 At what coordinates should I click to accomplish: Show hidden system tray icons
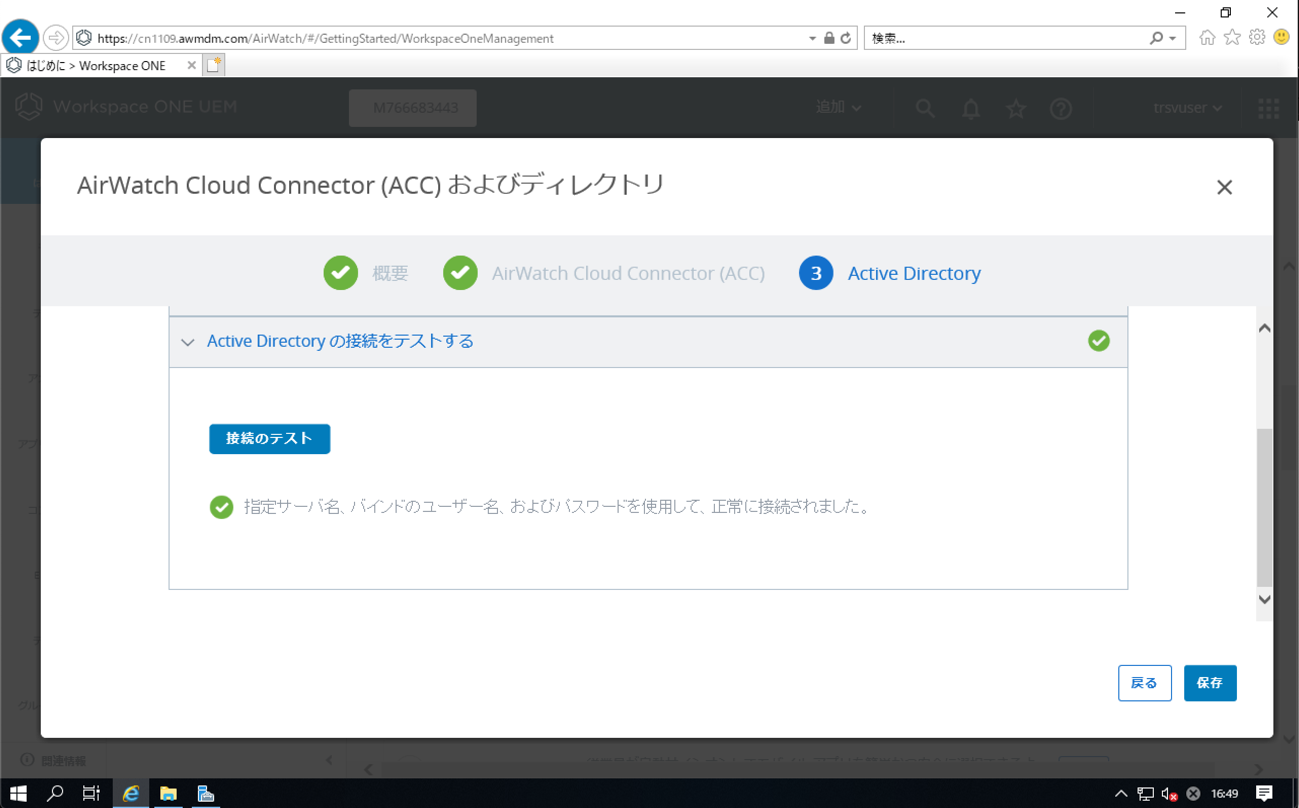(x=1121, y=794)
